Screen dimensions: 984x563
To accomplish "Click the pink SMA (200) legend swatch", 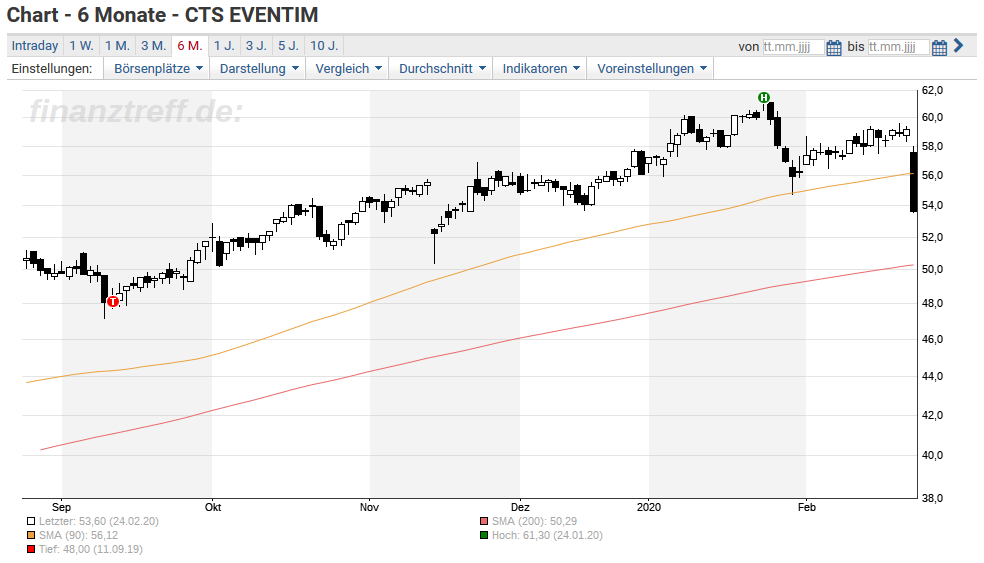I will 484,521.
